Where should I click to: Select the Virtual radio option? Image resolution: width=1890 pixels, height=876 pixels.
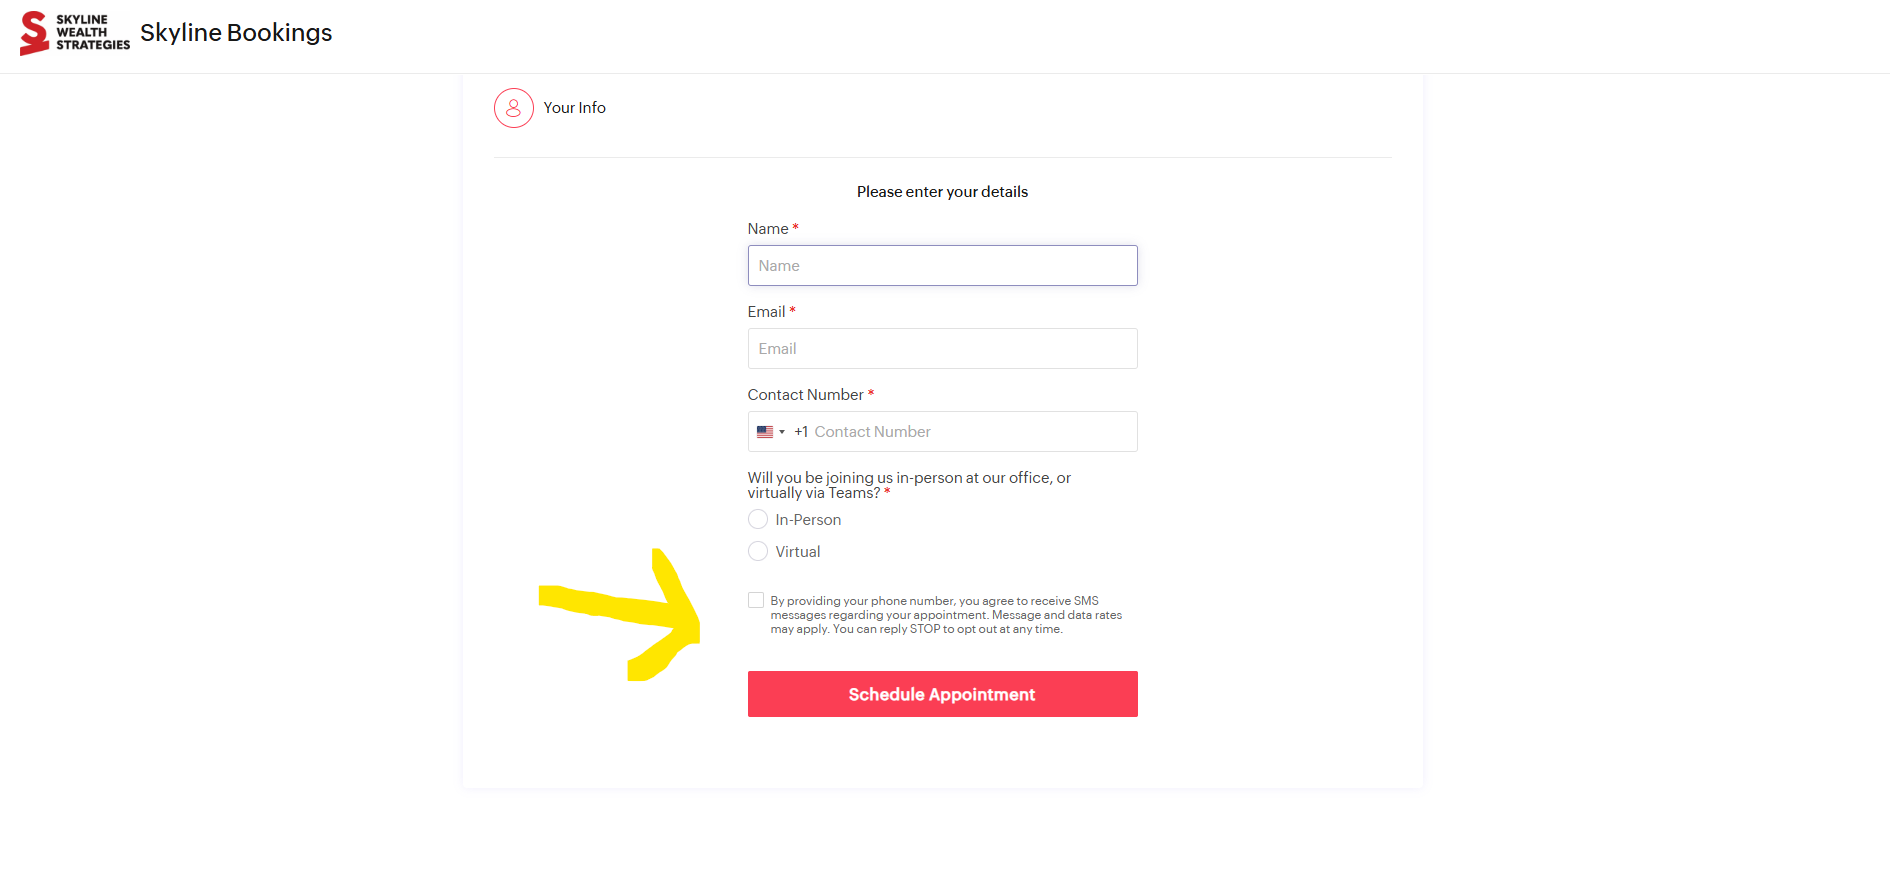click(758, 551)
